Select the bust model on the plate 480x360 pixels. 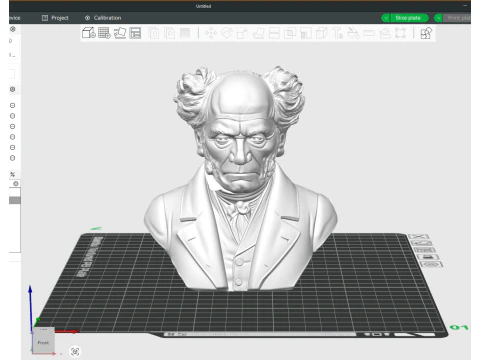[x=240, y=180]
